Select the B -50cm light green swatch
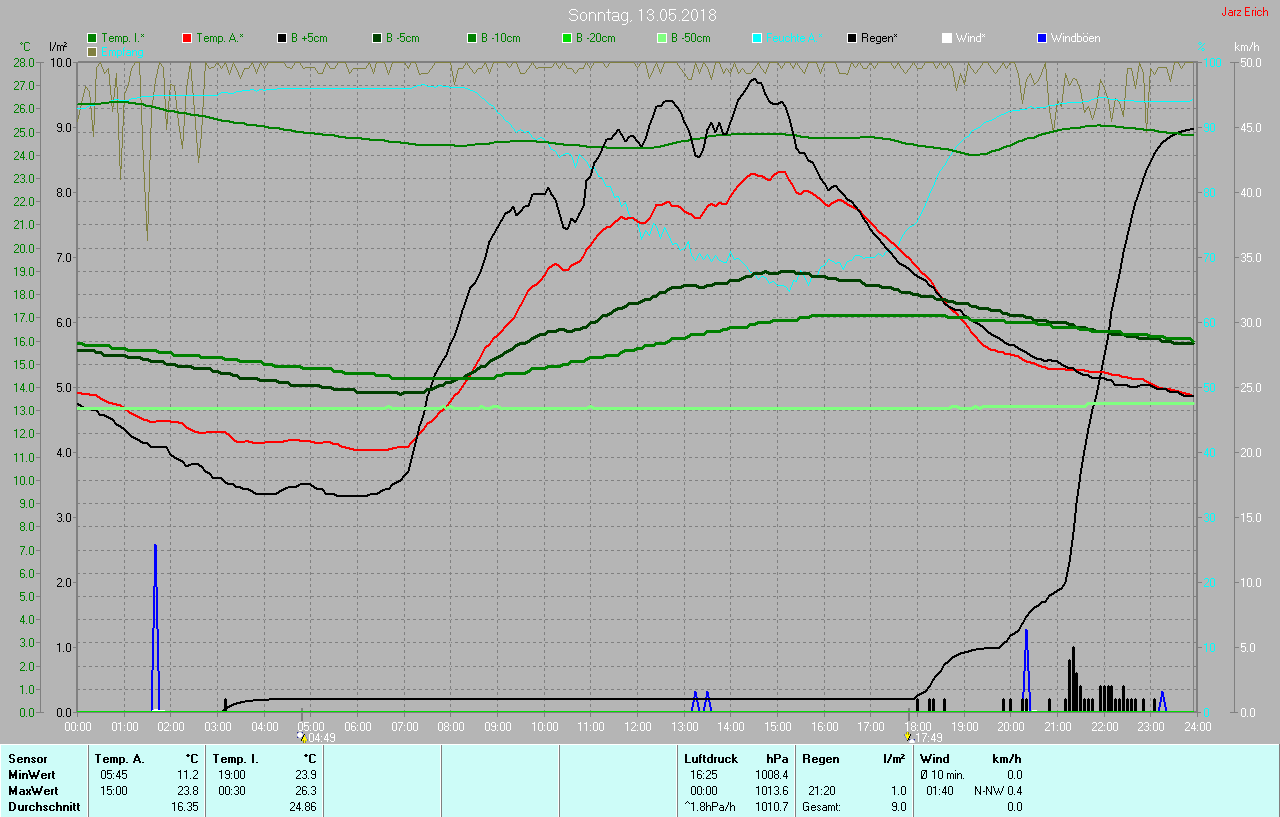Screen dimensions: 1280x817 [x=662, y=38]
